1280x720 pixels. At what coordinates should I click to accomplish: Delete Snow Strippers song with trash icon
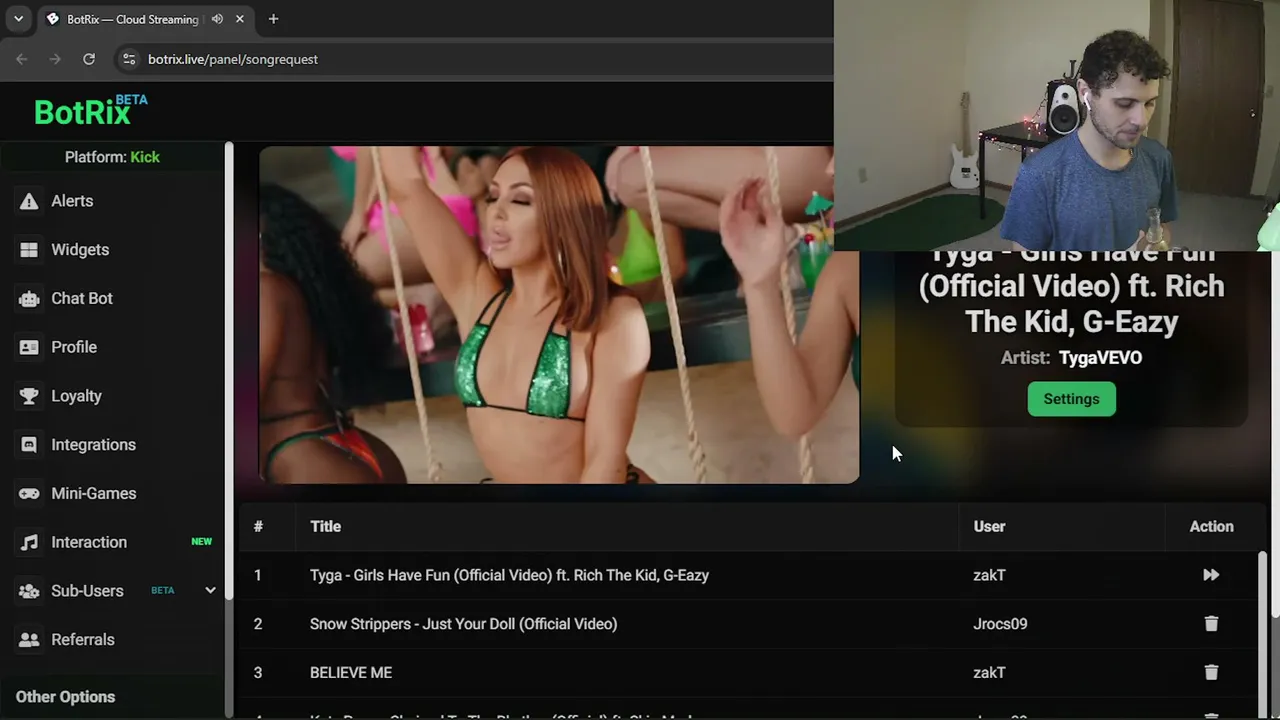point(1211,624)
